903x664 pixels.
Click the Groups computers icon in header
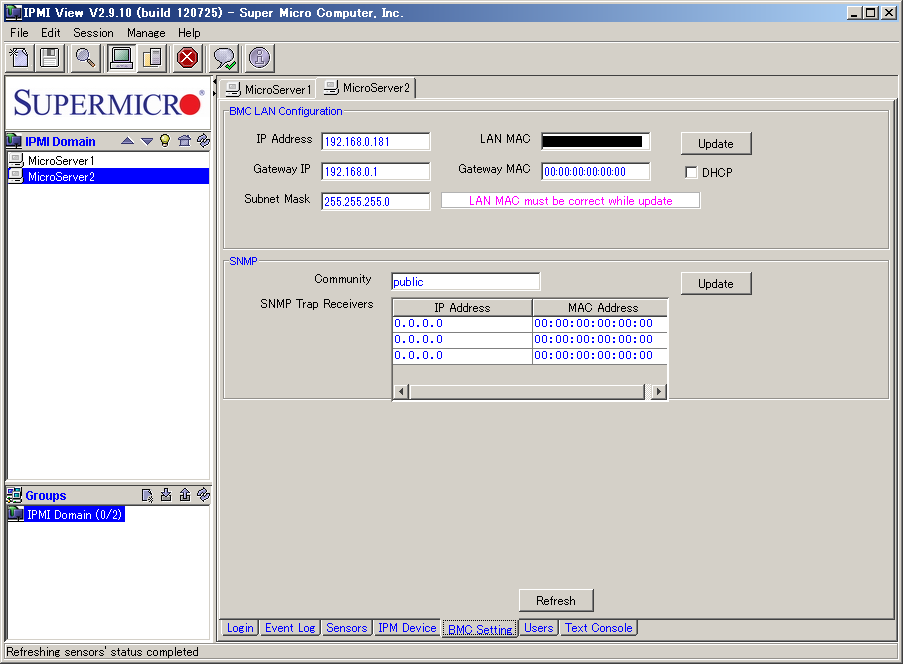(x=14, y=495)
